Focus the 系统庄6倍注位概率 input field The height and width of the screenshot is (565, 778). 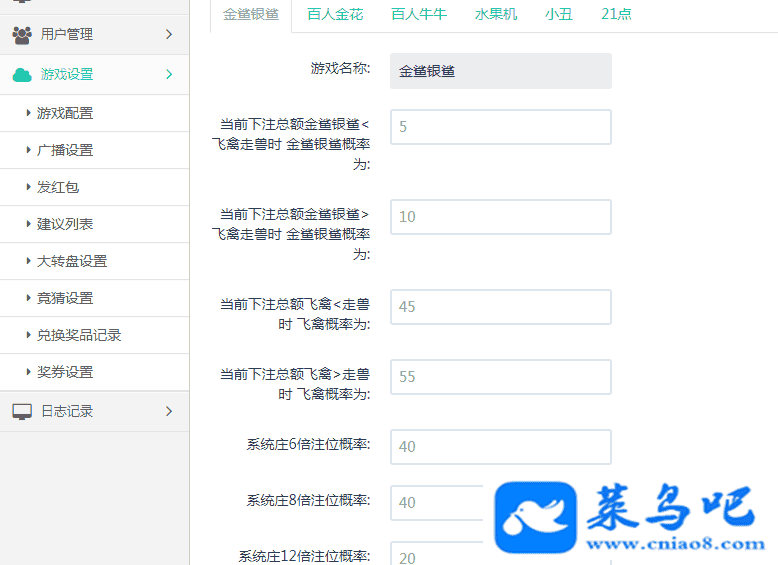point(500,447)
